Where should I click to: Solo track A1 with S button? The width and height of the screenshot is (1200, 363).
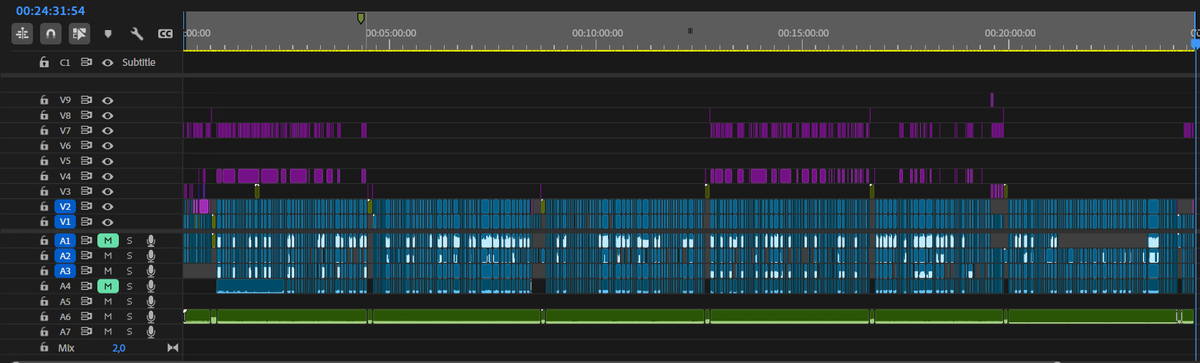[x=129, y=241]
